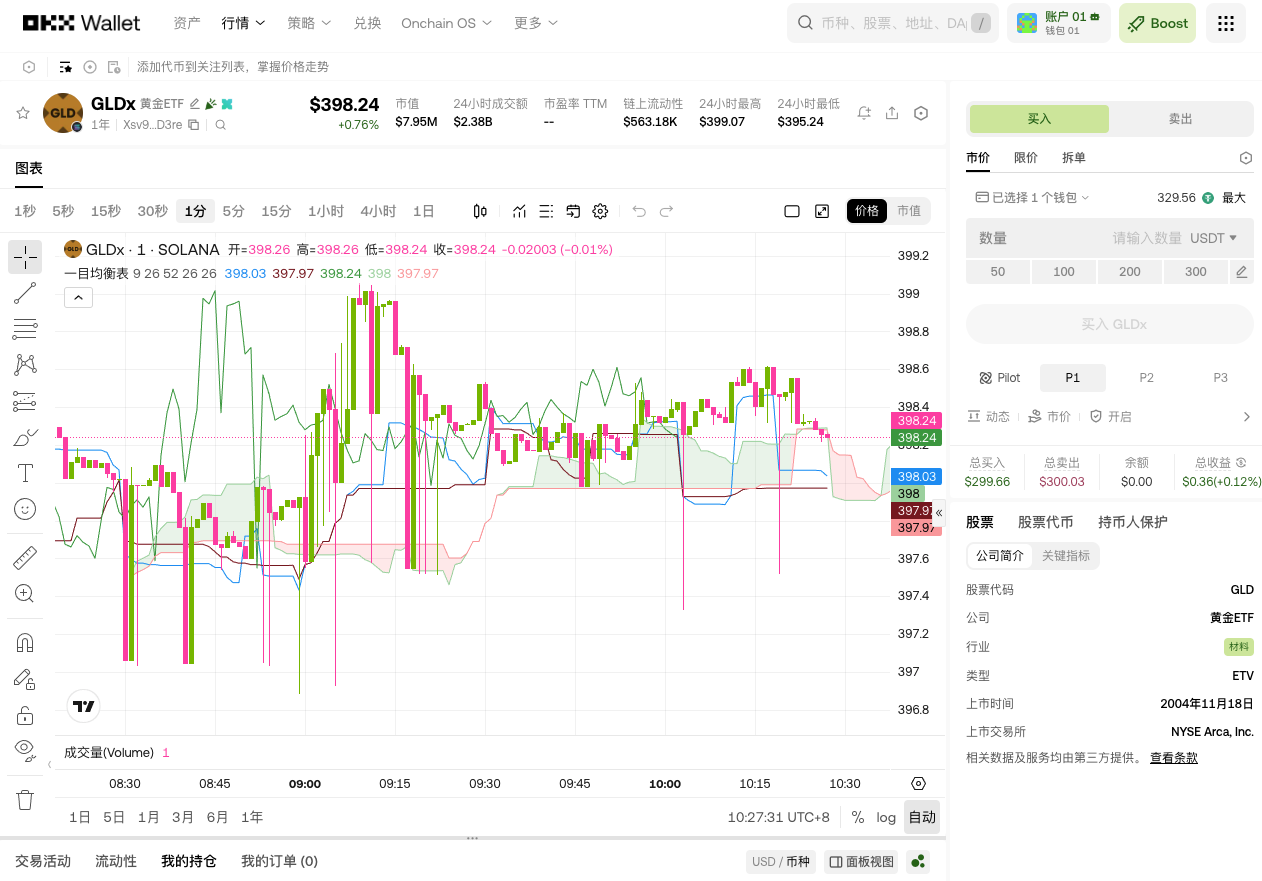Open the 持币人保护 tab
This screenshot has width=1262, height=881.
(x=1133, y=522)
